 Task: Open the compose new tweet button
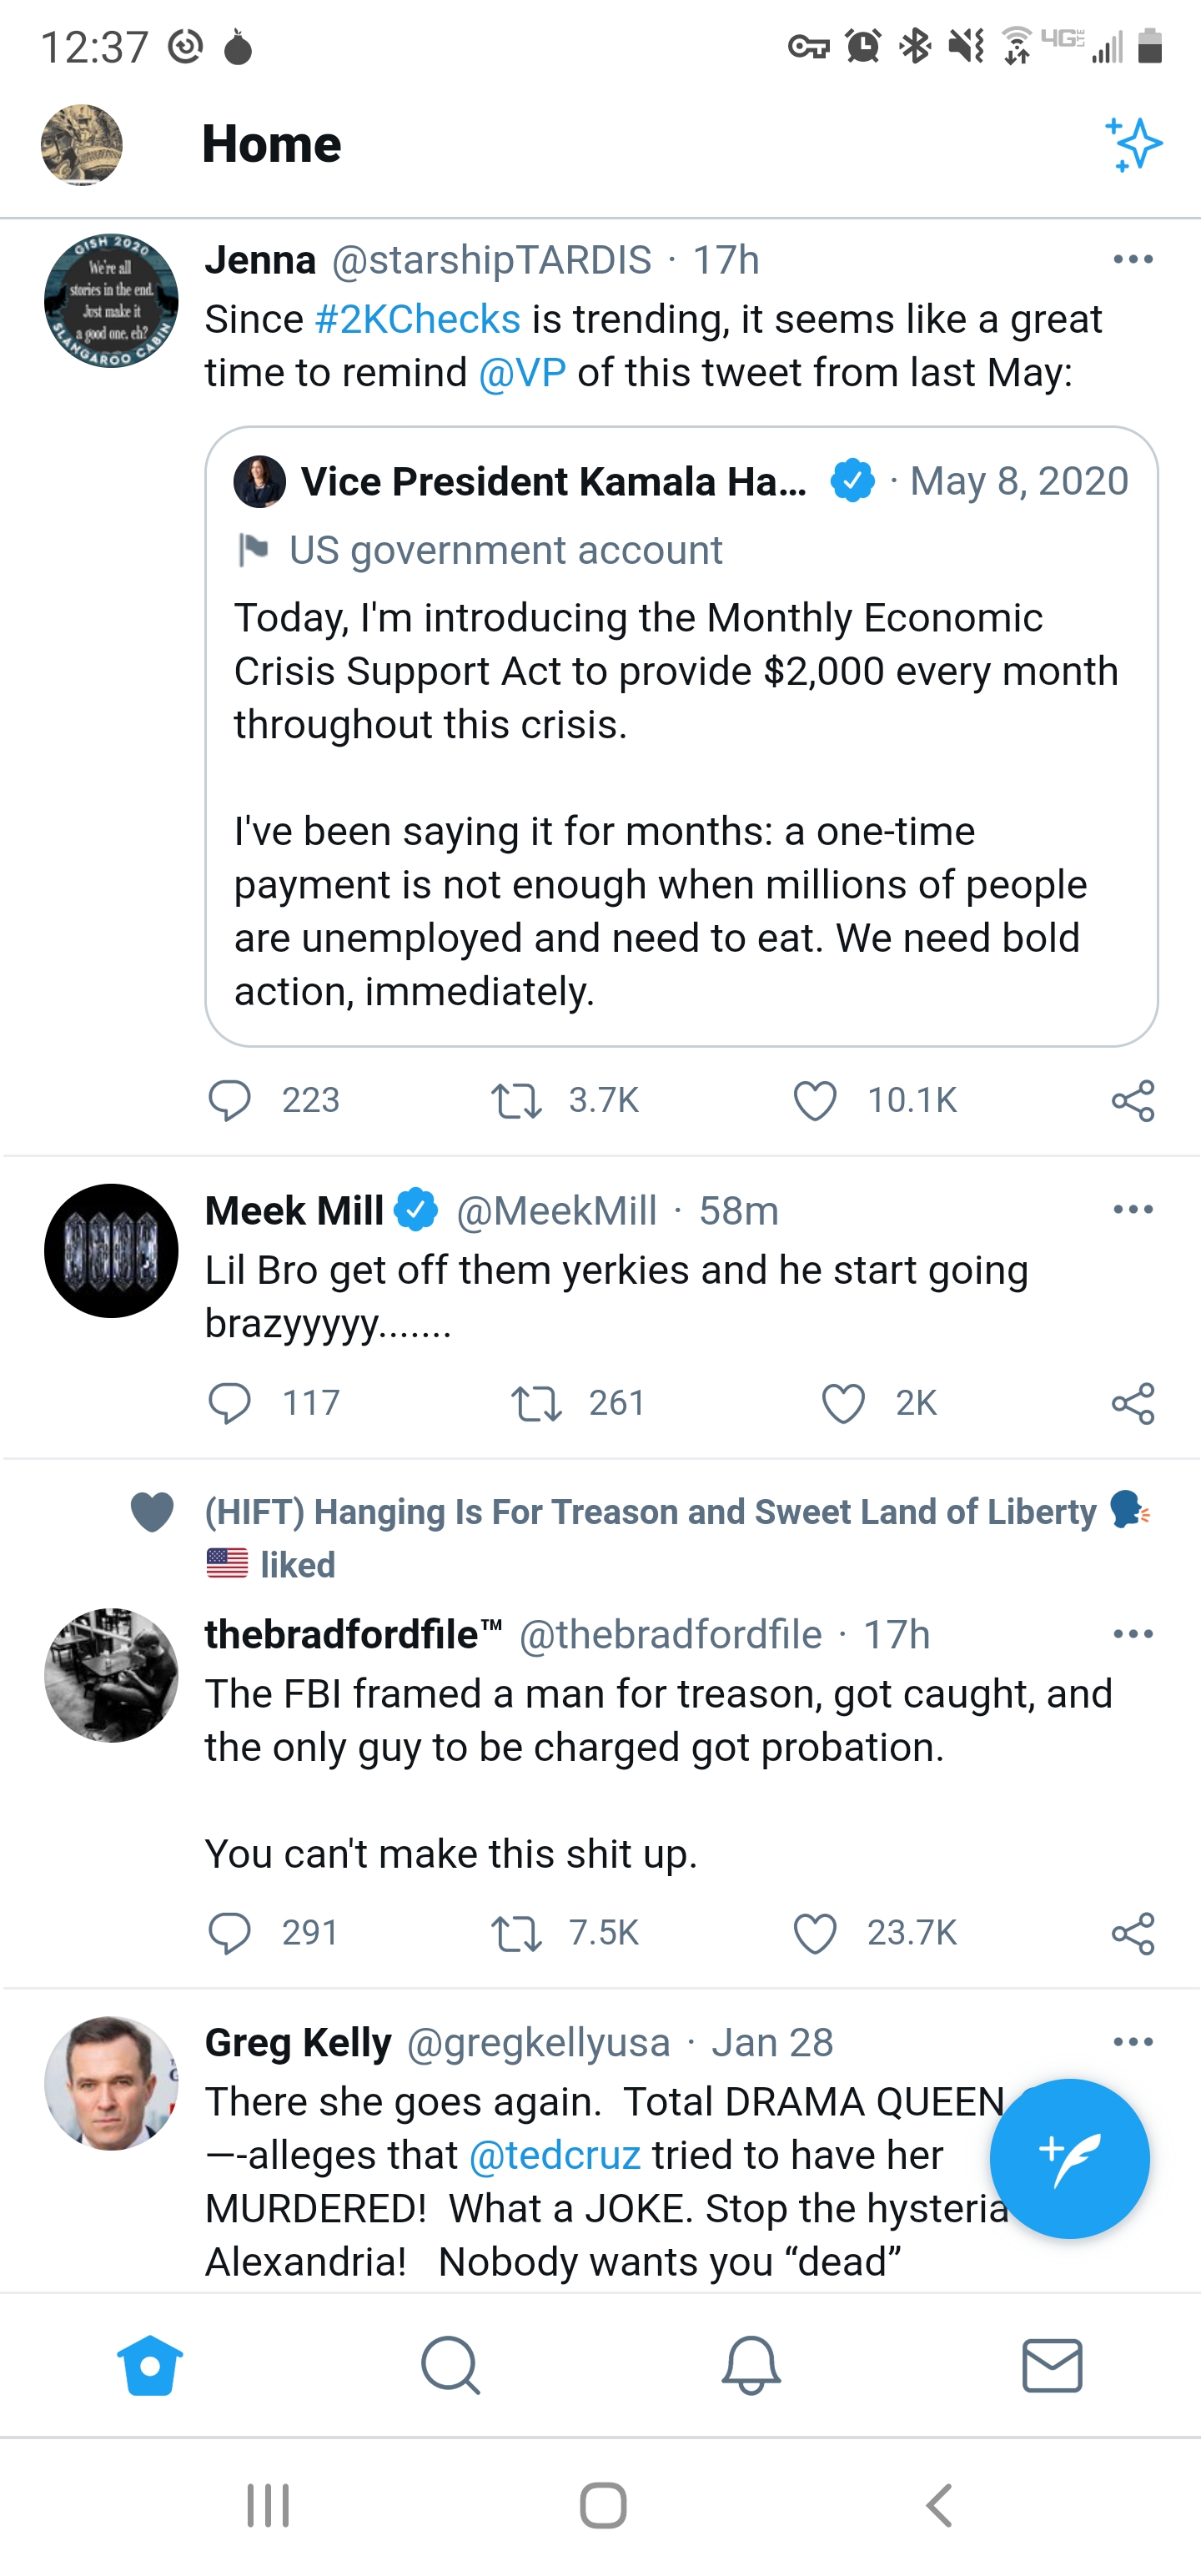point(1069,2157)
